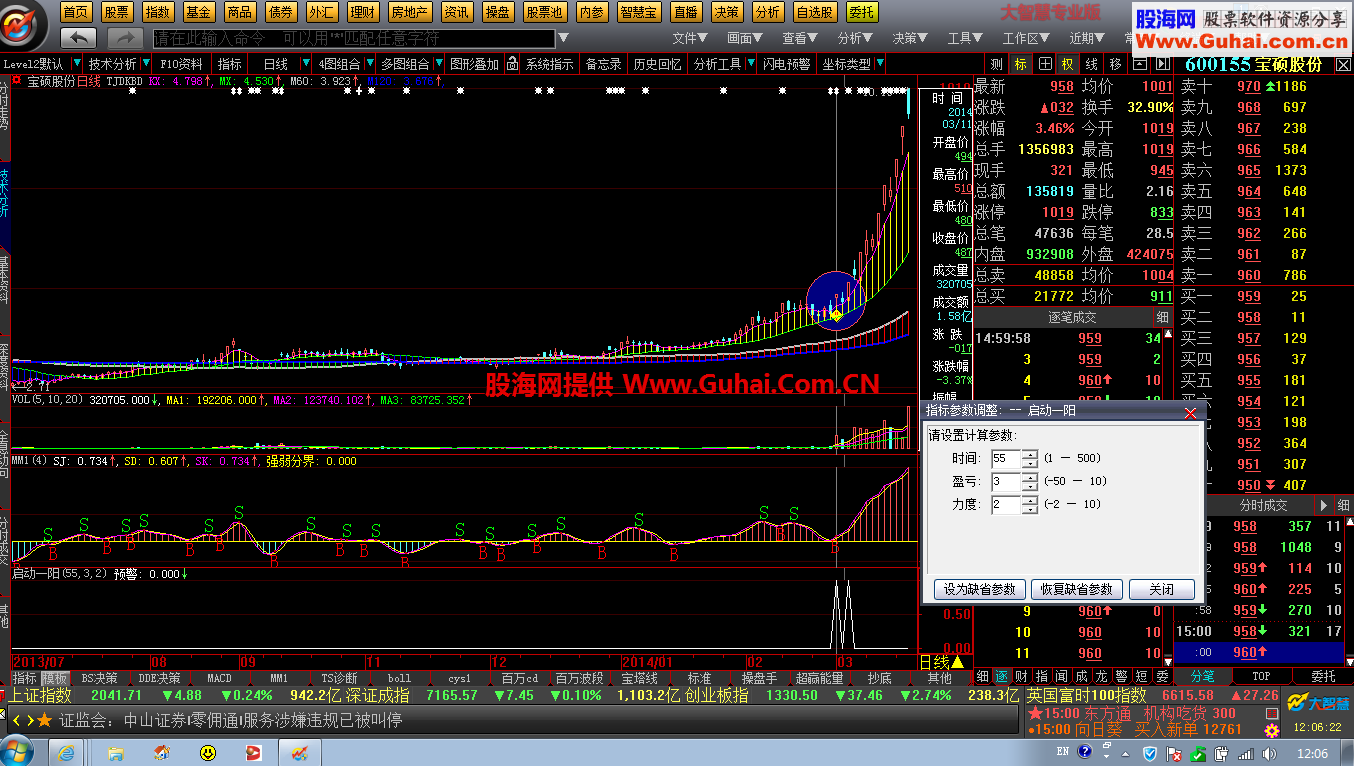
Task: Open Internet Explorer from the taskbar
Action: click(x=67, y=752)
